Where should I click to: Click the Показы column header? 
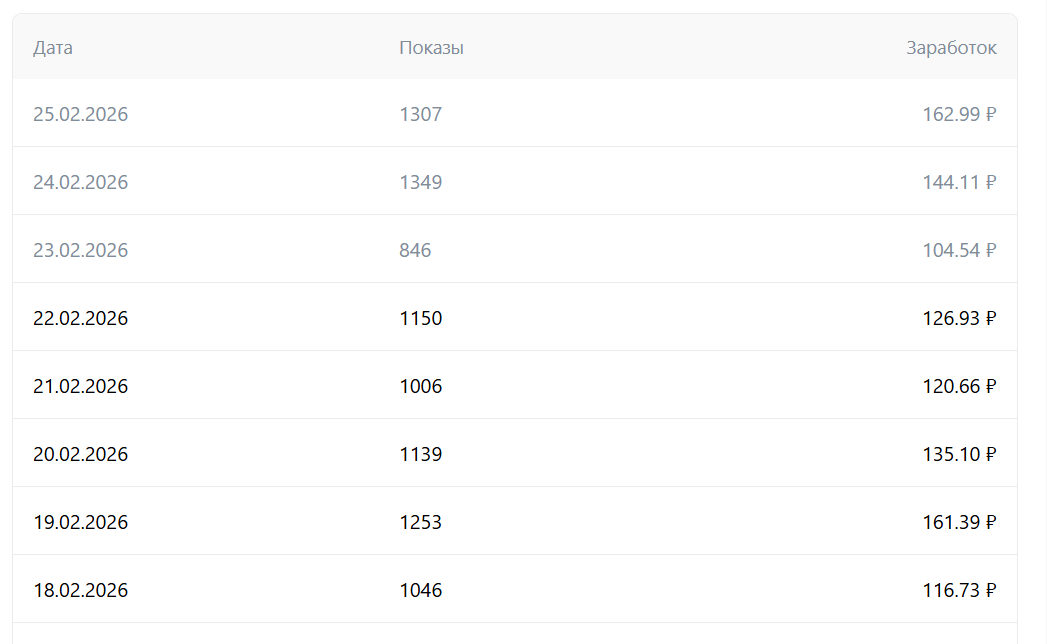[431, 48]
